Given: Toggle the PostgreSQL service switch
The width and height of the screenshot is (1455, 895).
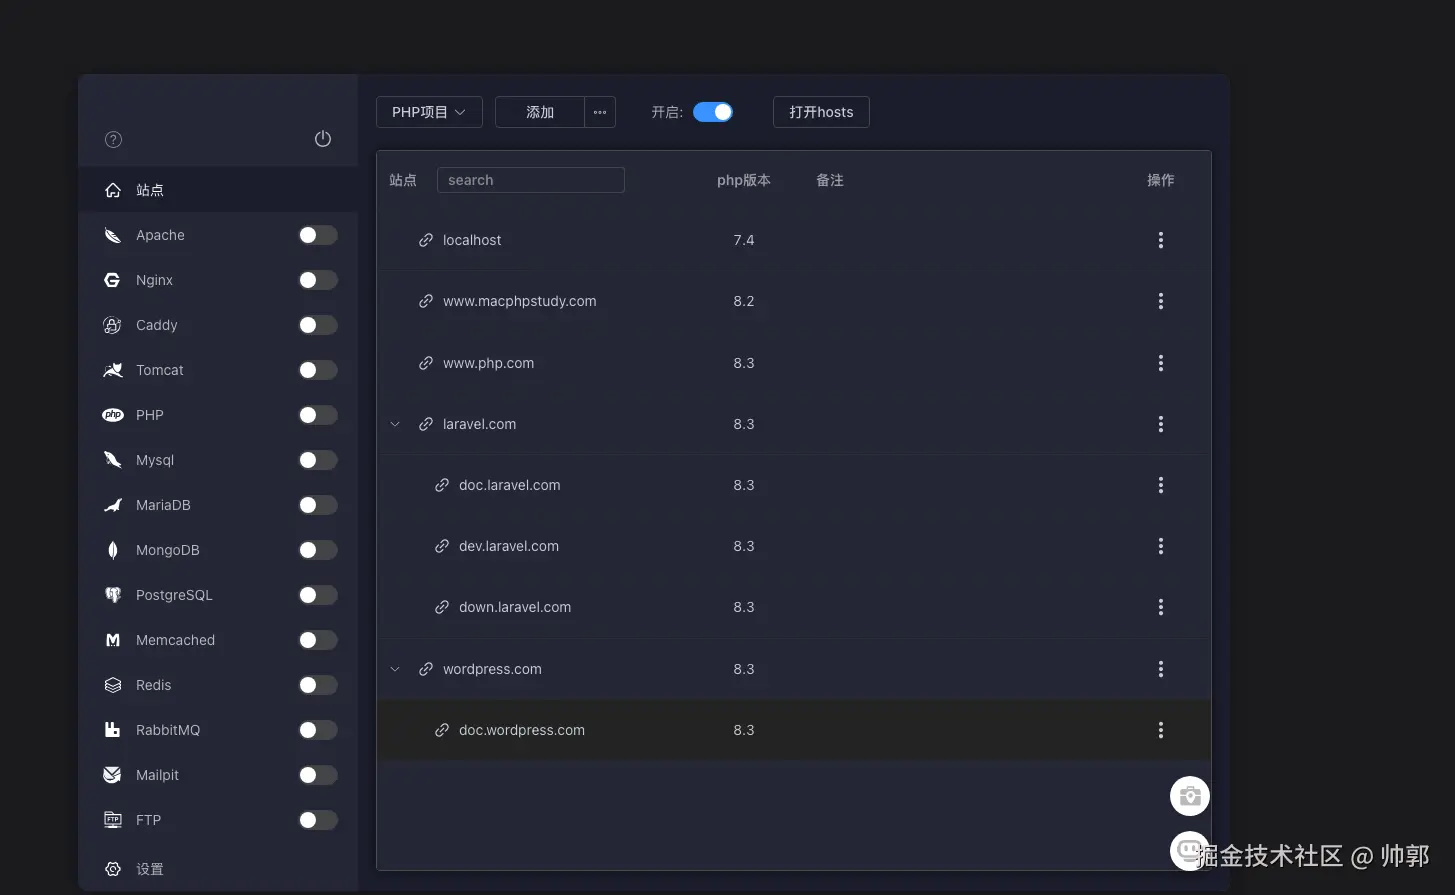Looking at the screenshot, I should [318, 595].
